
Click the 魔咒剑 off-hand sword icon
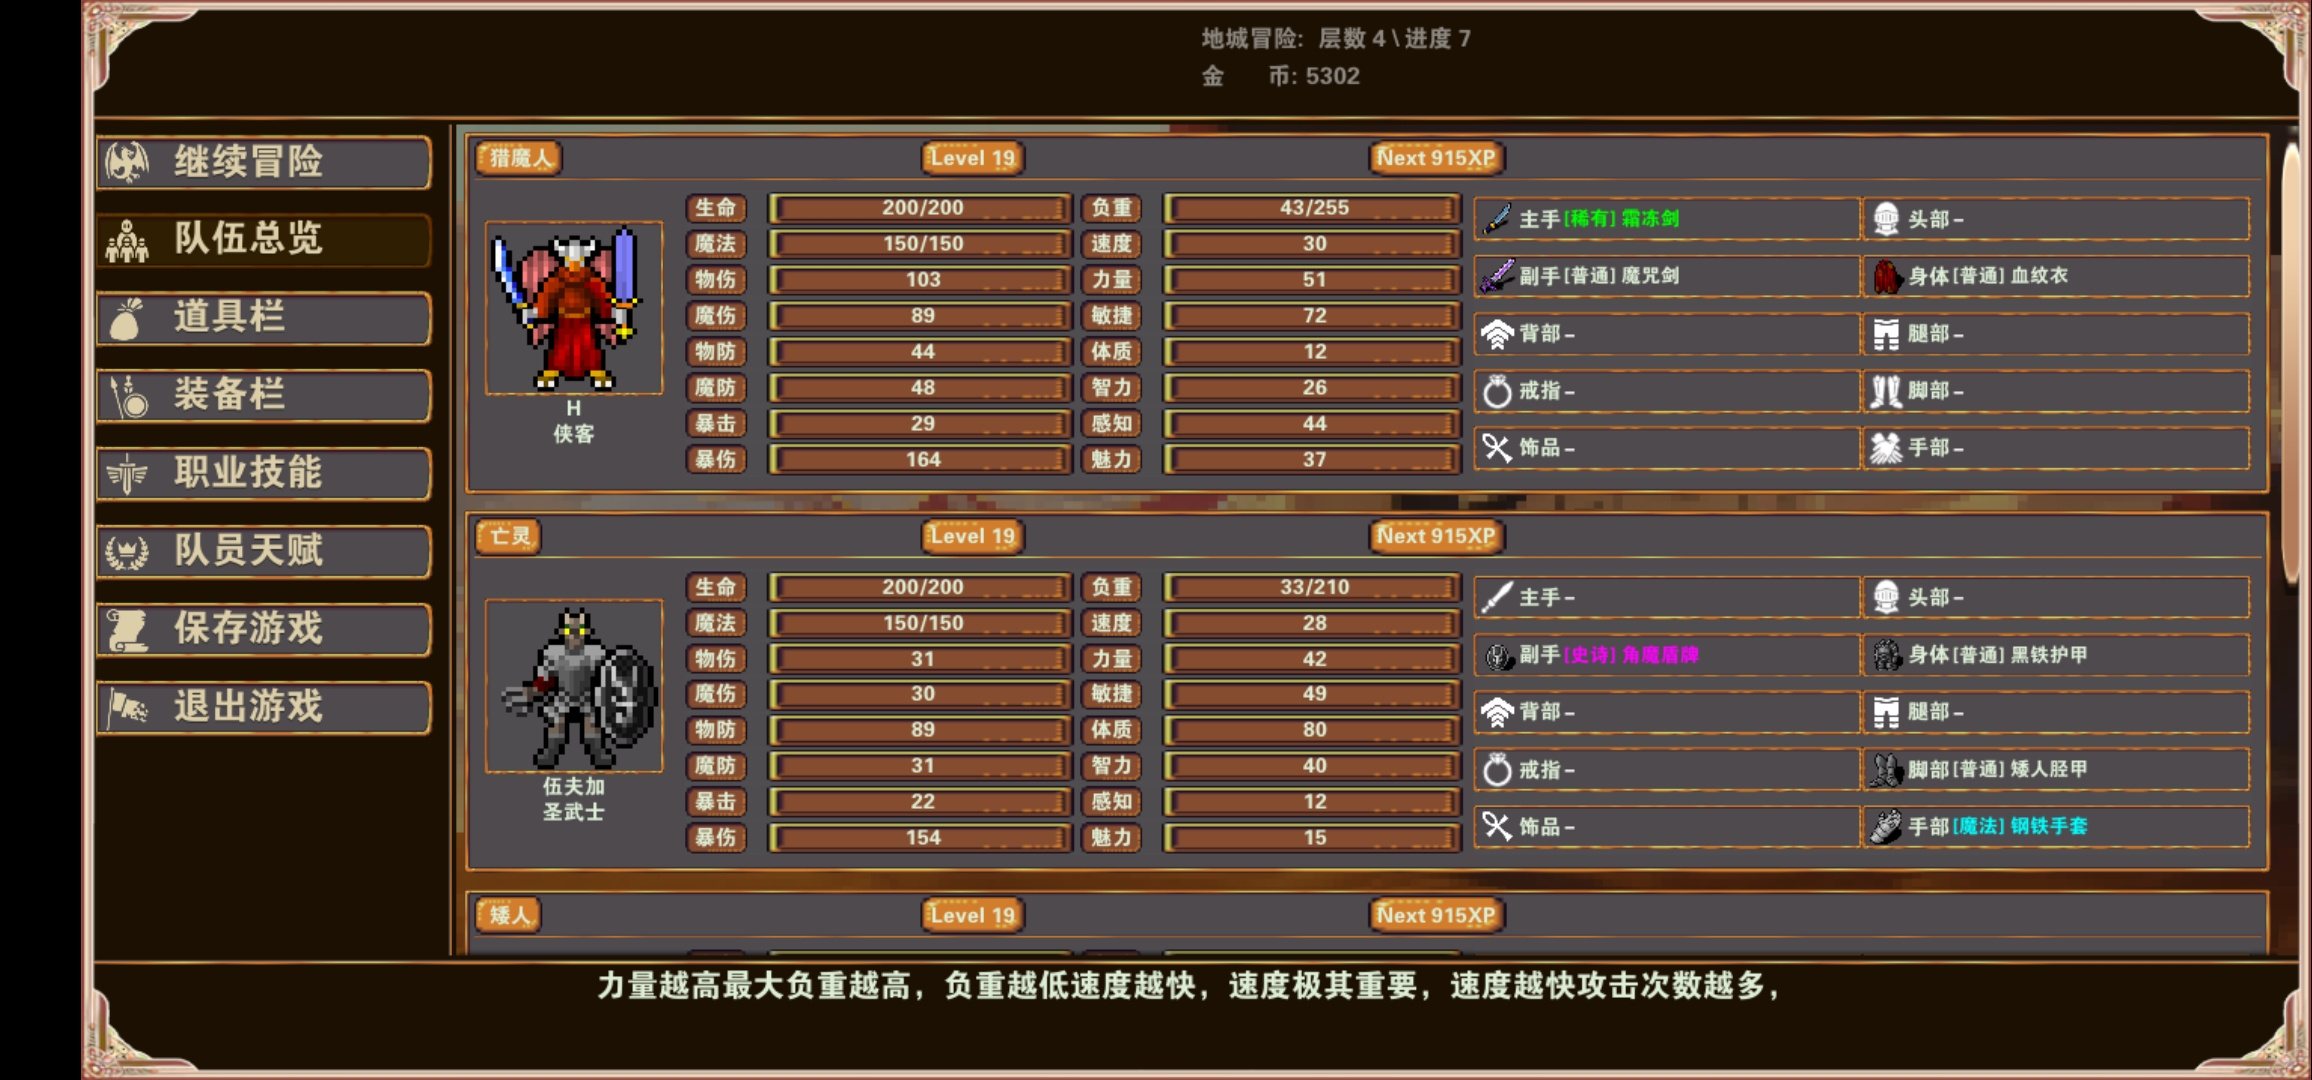coord(1497,276)
